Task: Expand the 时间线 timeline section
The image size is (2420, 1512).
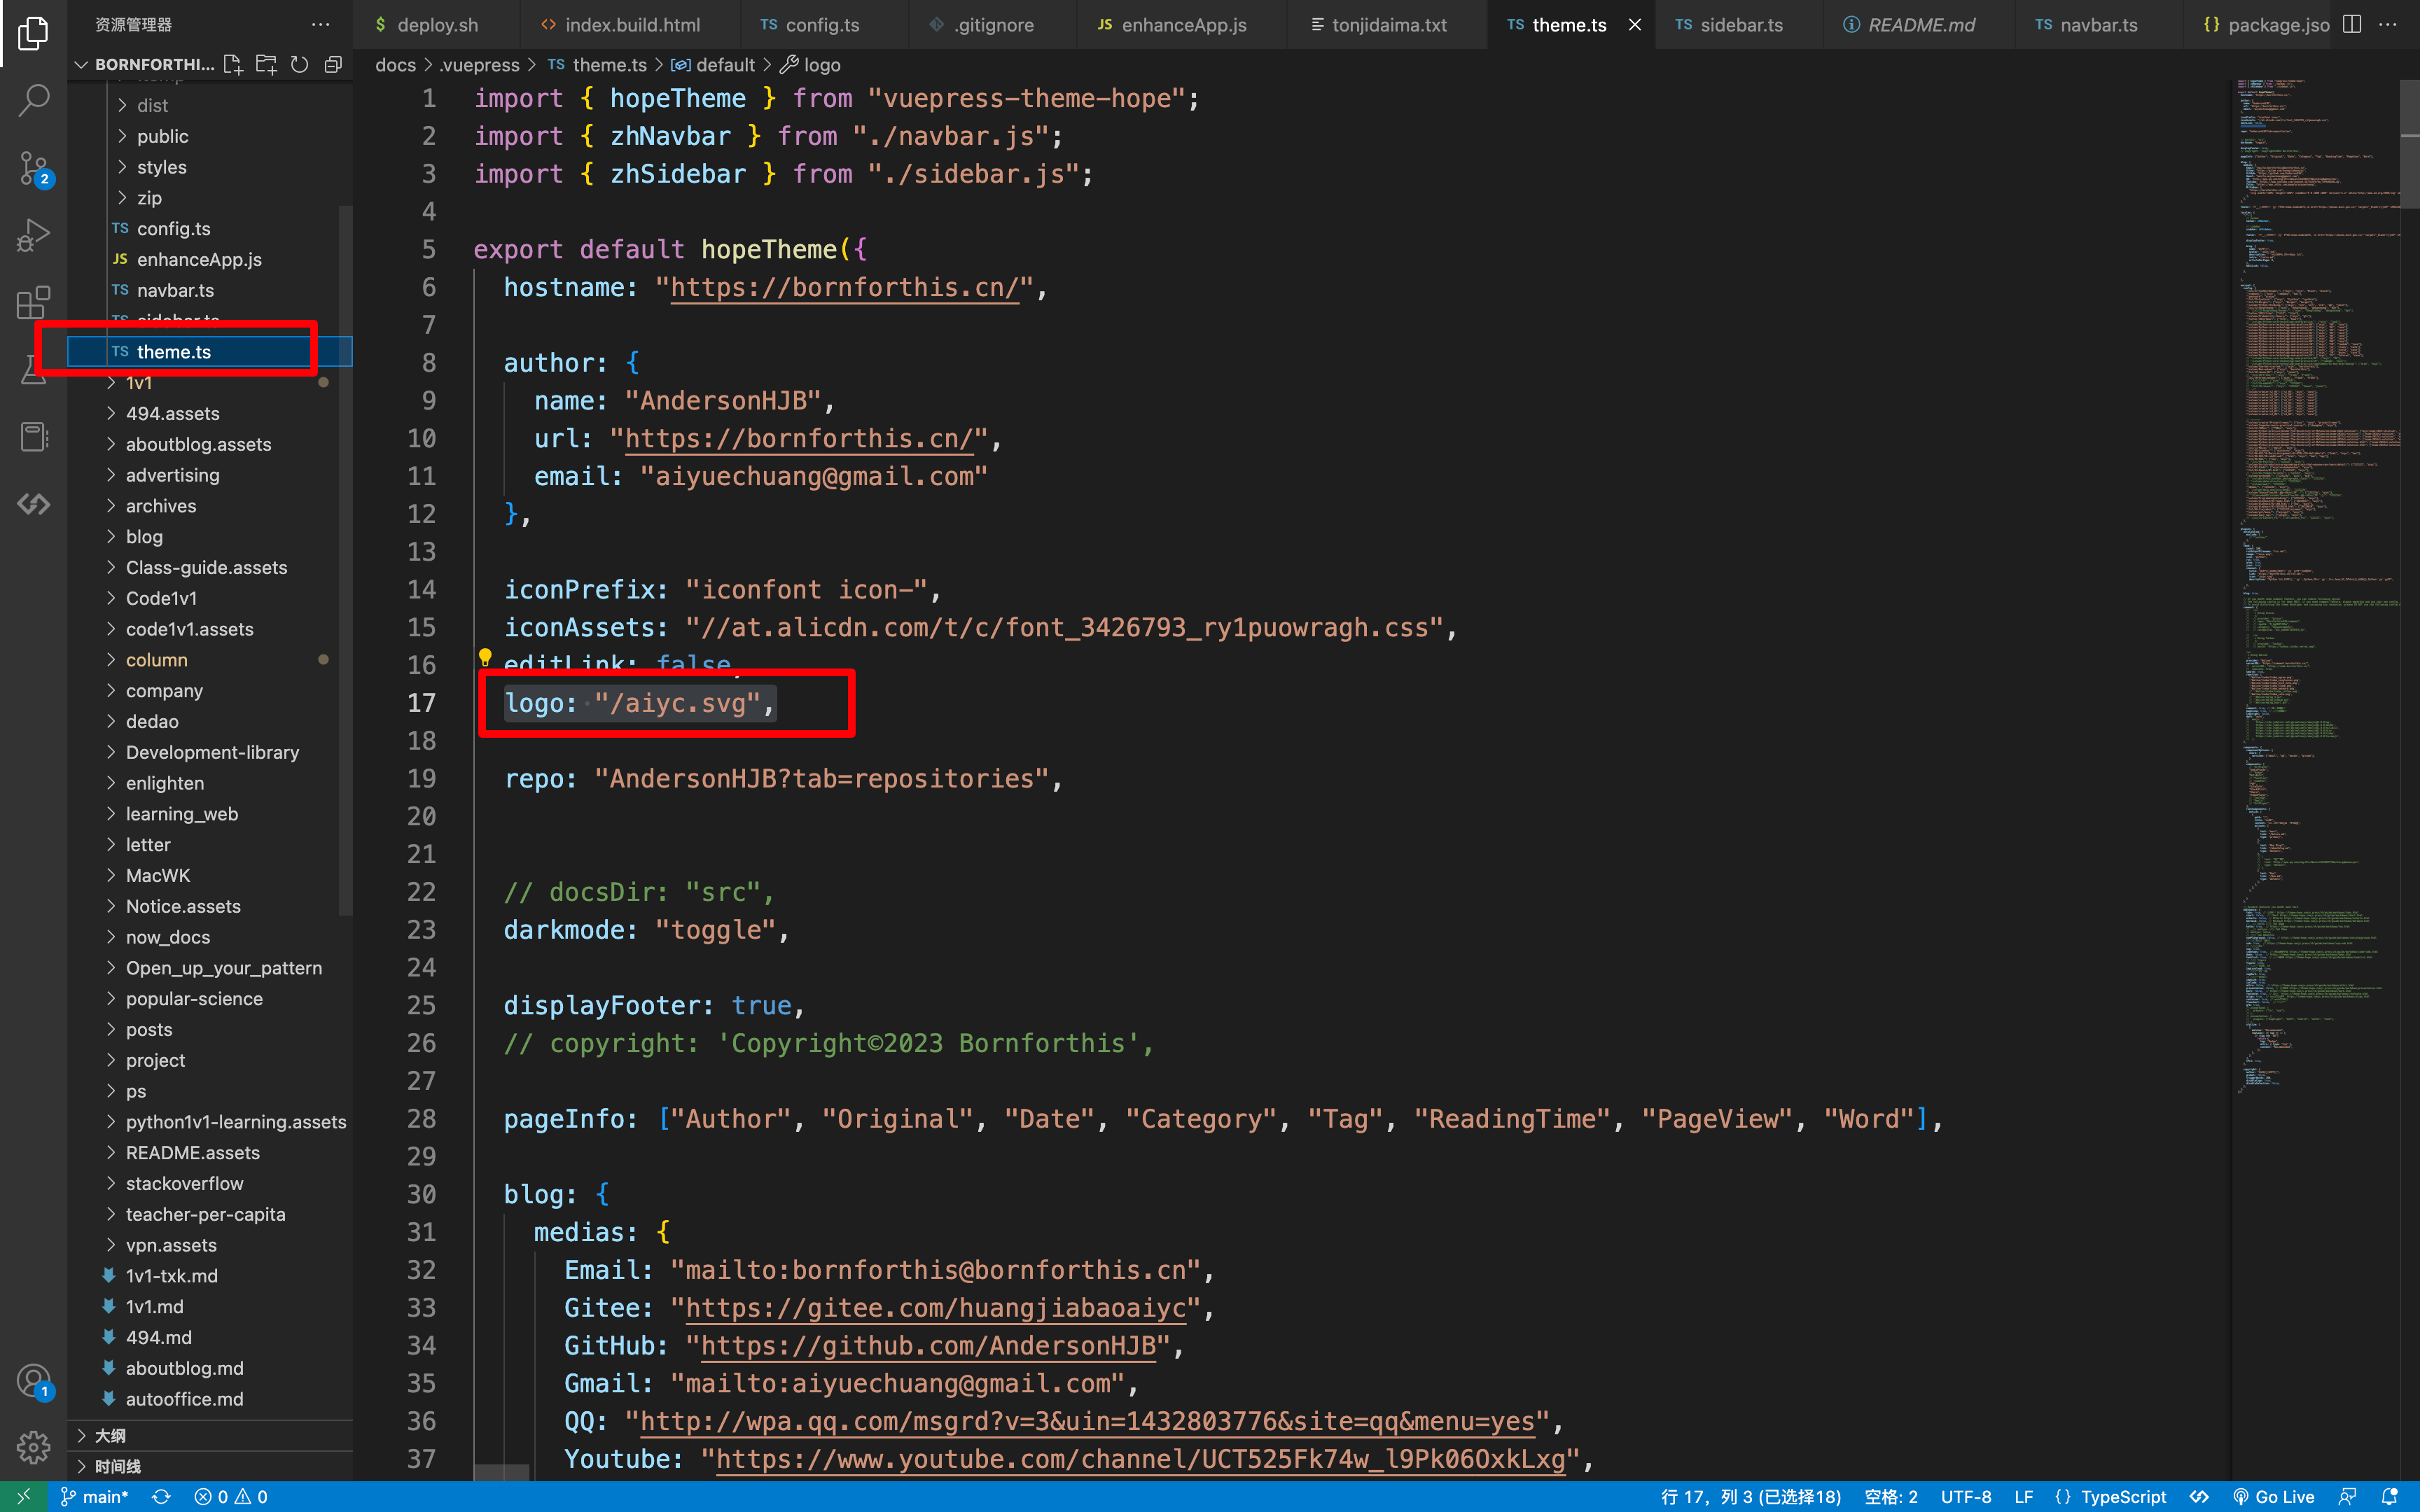Action: [x=210, y=1466]
